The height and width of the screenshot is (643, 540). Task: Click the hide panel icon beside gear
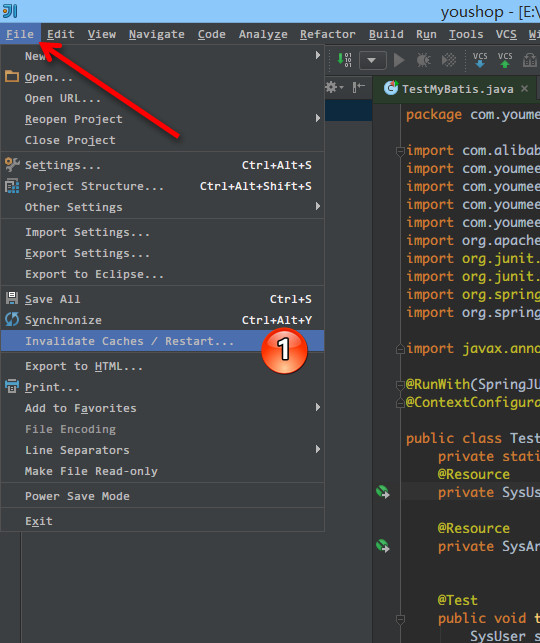359,87
